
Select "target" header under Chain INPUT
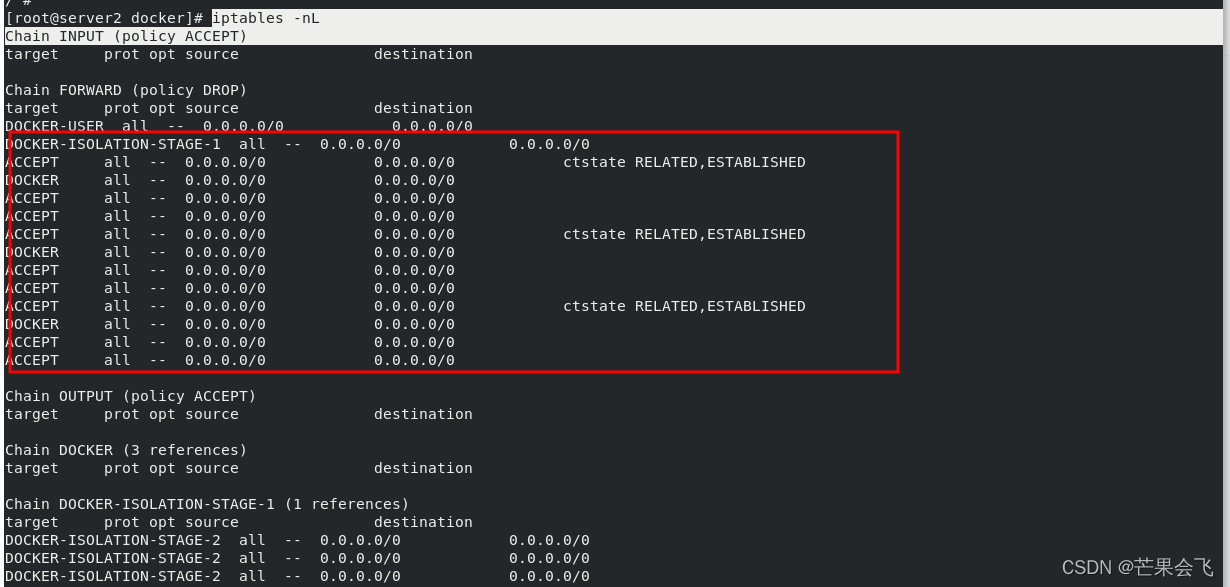tap(32, 54)
